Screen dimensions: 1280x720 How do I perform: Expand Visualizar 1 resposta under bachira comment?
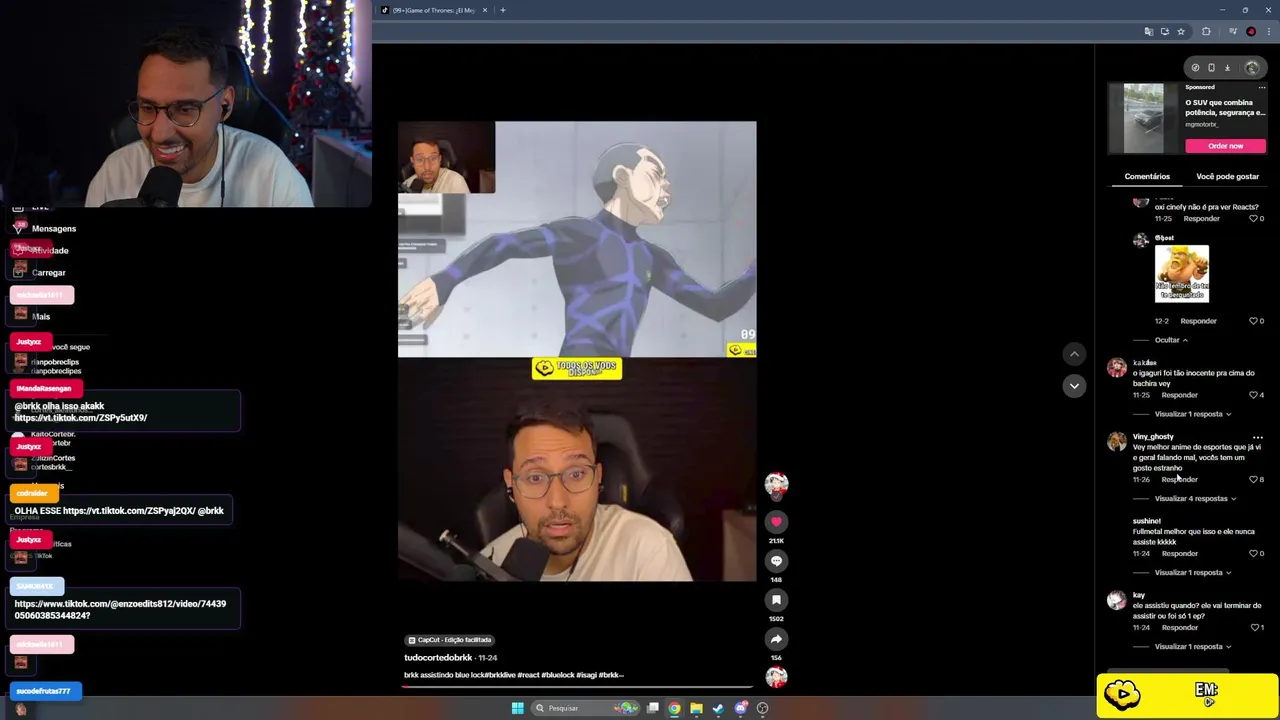pos(1192,414)
